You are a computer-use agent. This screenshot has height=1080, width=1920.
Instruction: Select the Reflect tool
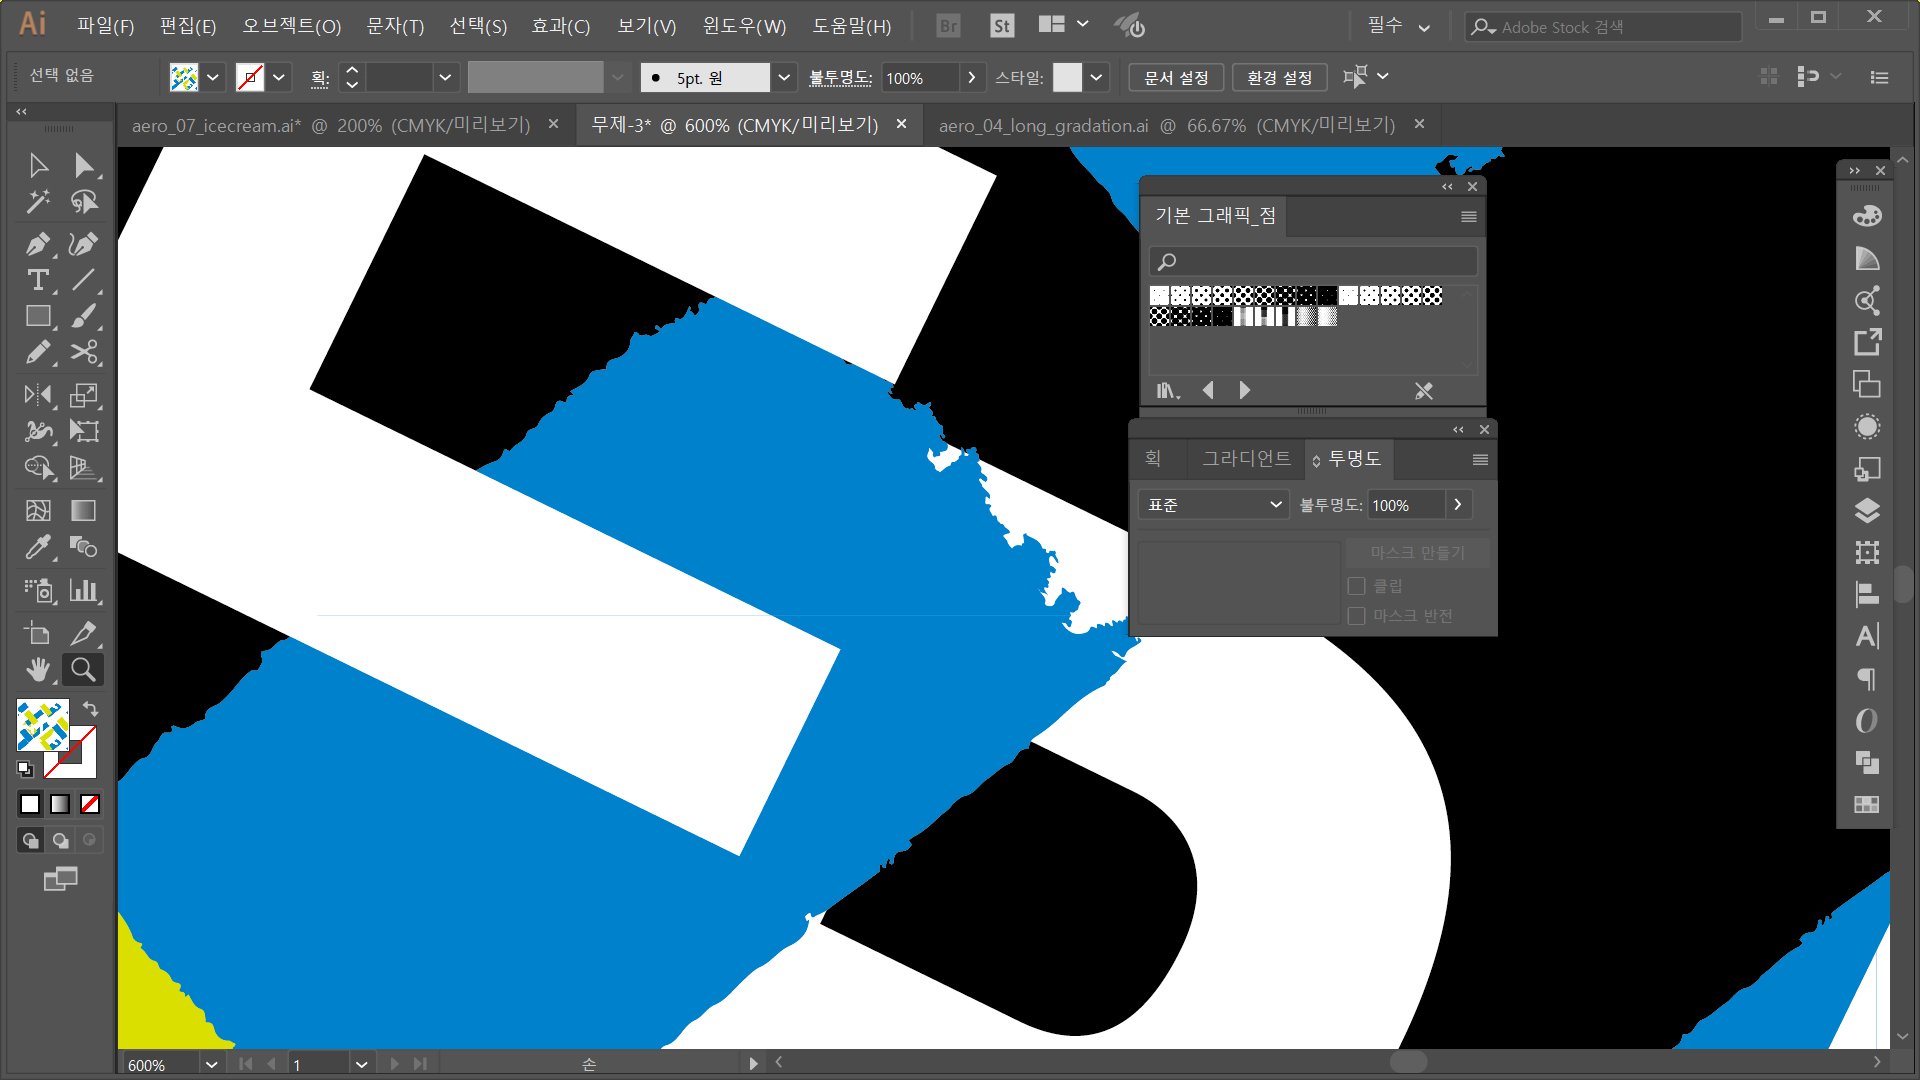coord(38,395)
